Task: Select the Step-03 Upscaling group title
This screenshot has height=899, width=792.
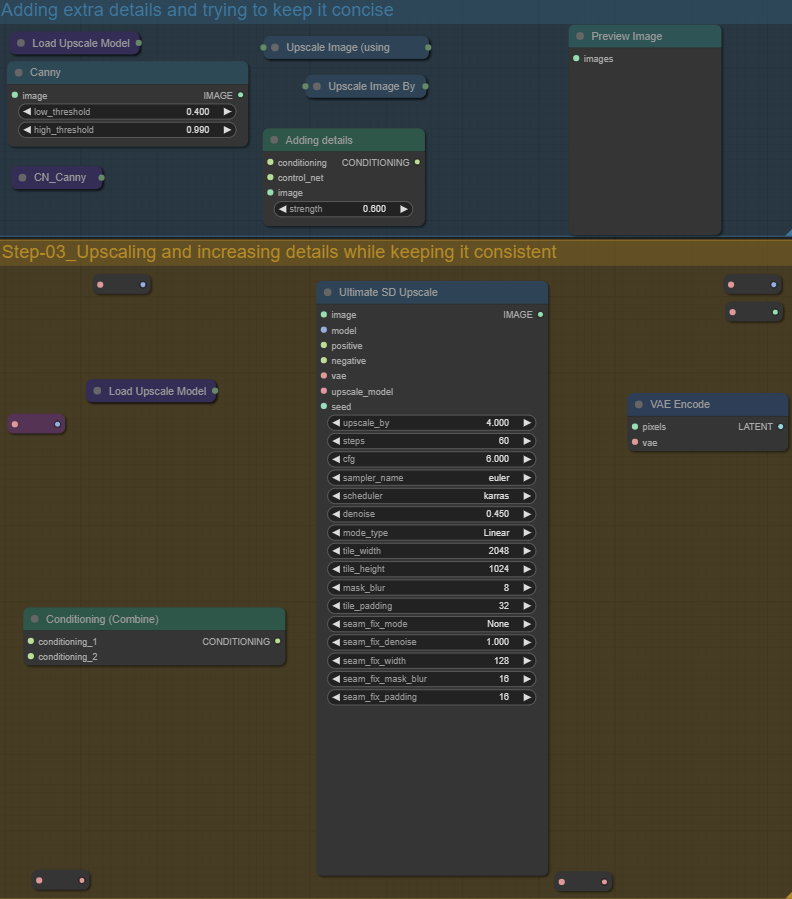Action: click(x=279, y=252)
